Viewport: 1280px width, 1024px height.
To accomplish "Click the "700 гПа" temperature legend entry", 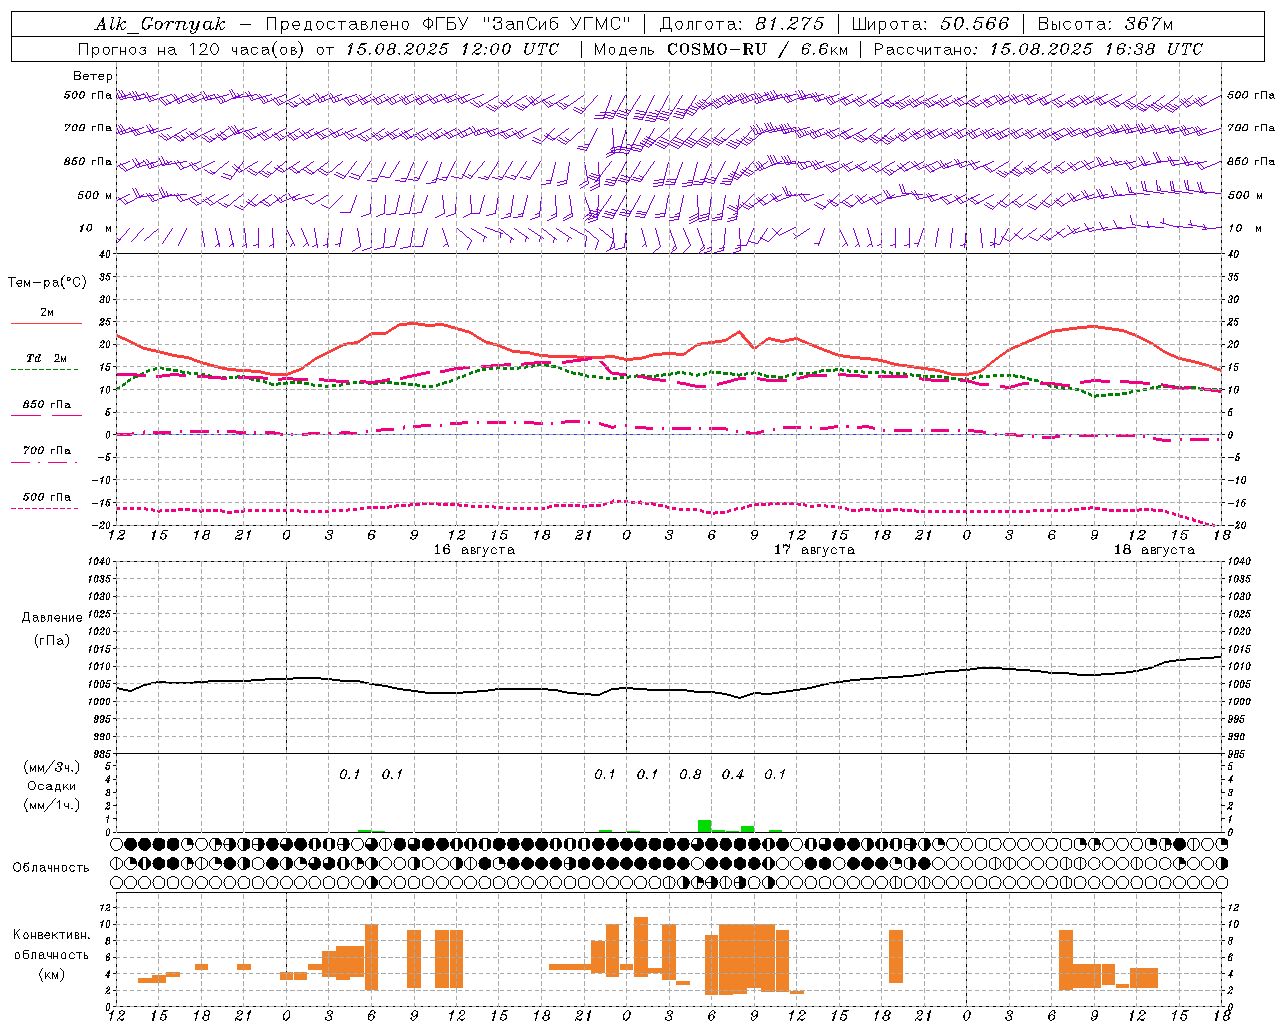I will point(47,451).
